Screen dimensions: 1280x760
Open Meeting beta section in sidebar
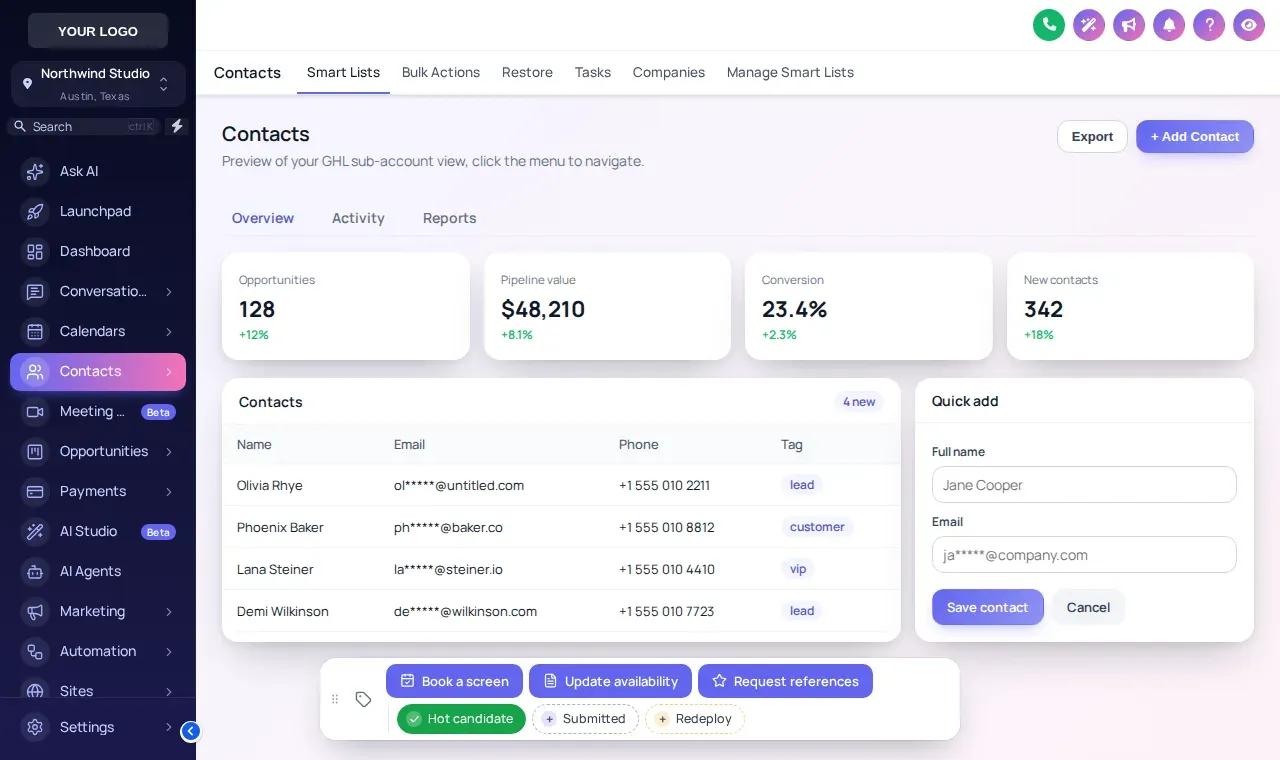[x=98, y=411]
